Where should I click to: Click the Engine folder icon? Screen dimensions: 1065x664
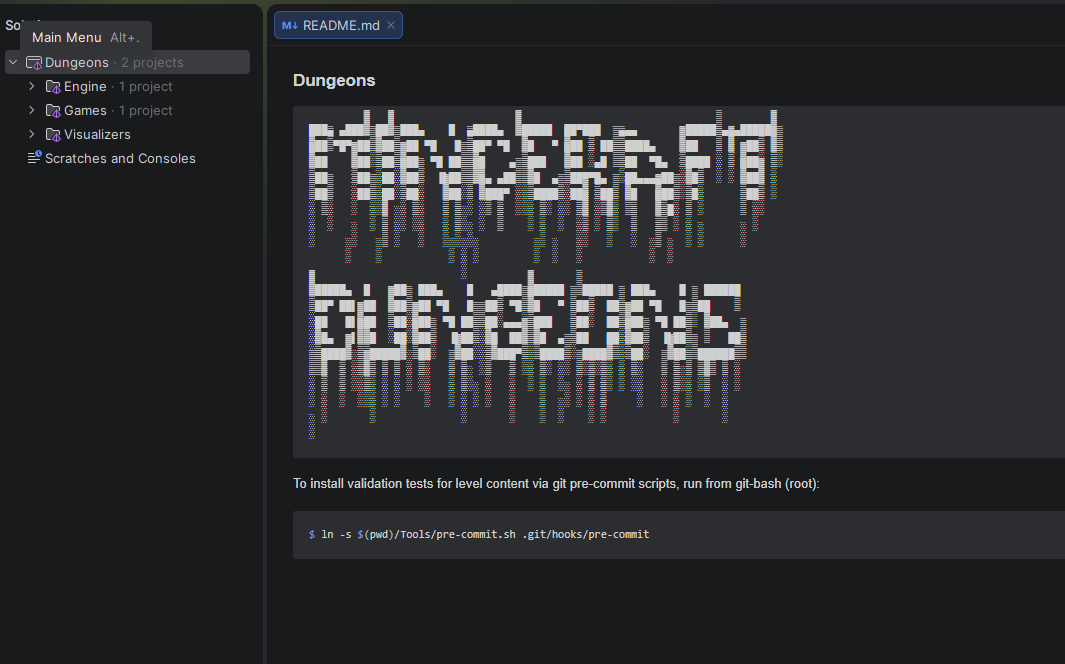point(53,87)
